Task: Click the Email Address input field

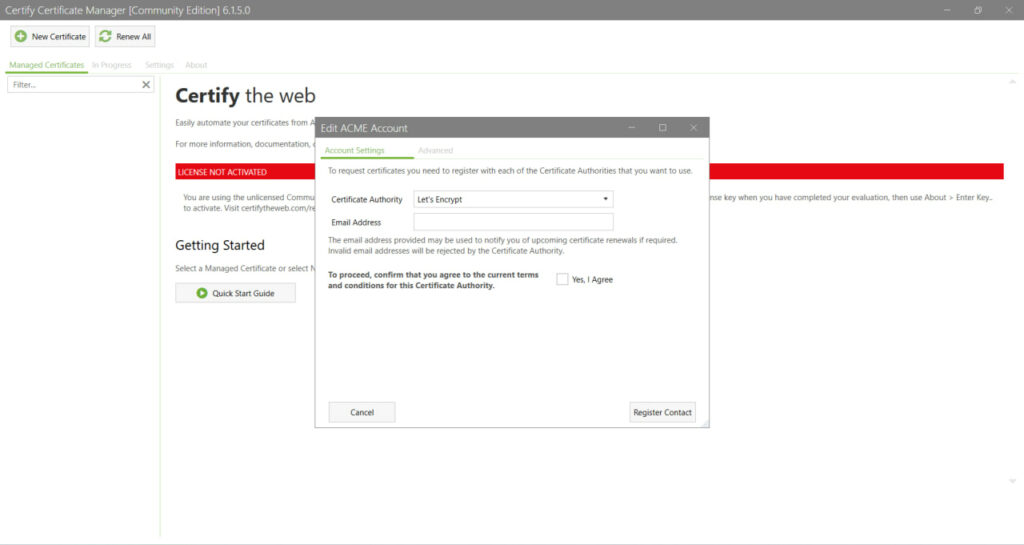Action: click(513, 222)
